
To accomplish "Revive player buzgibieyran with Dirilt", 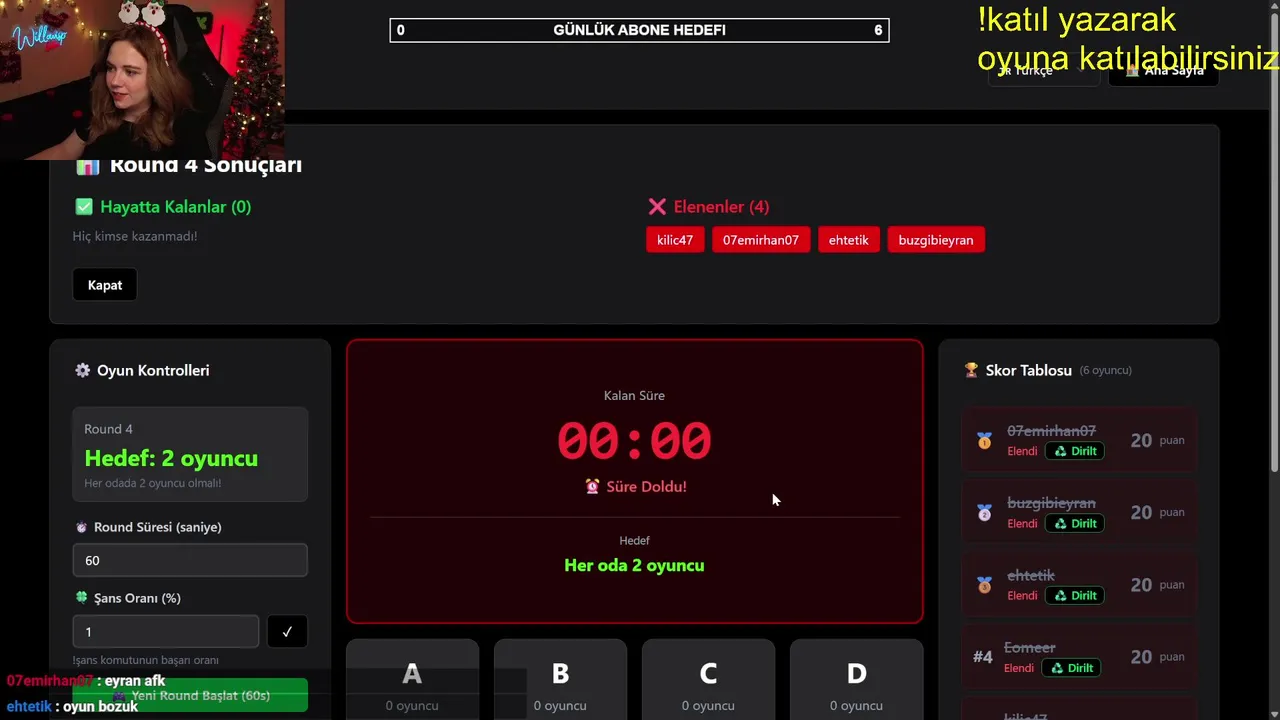I will (x=1075, y=523).
